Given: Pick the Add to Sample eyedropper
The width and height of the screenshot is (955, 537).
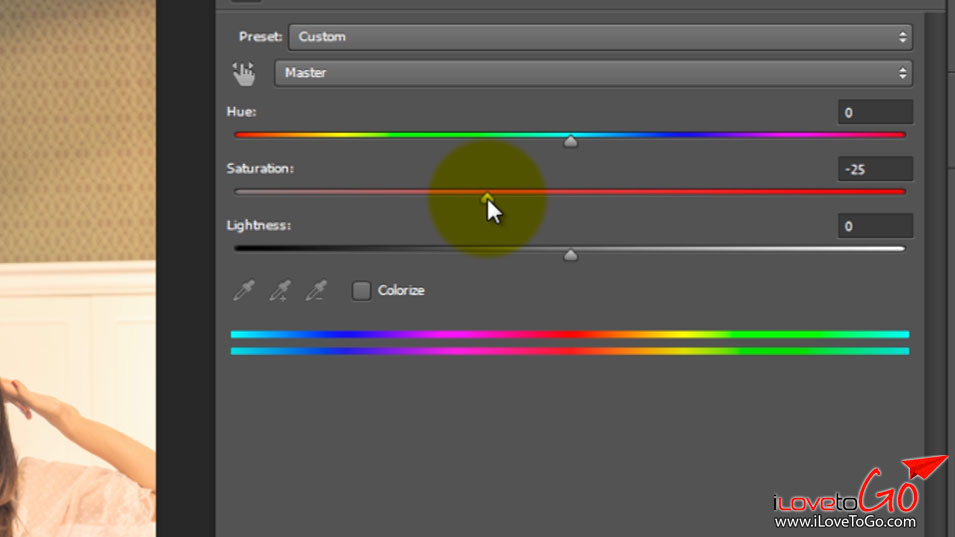Looking at the screenshot, I should point(280,290).
